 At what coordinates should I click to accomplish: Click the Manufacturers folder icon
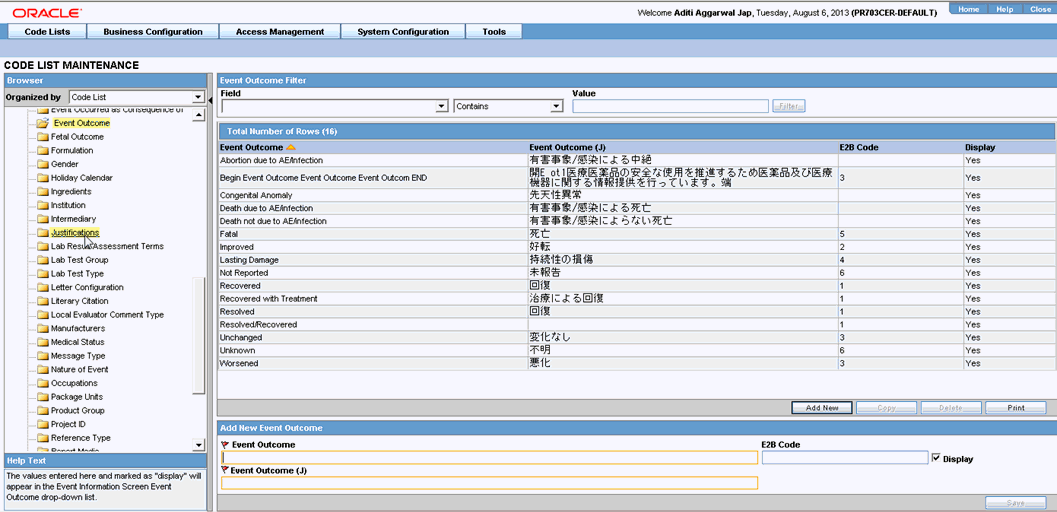tap(42, 328)
